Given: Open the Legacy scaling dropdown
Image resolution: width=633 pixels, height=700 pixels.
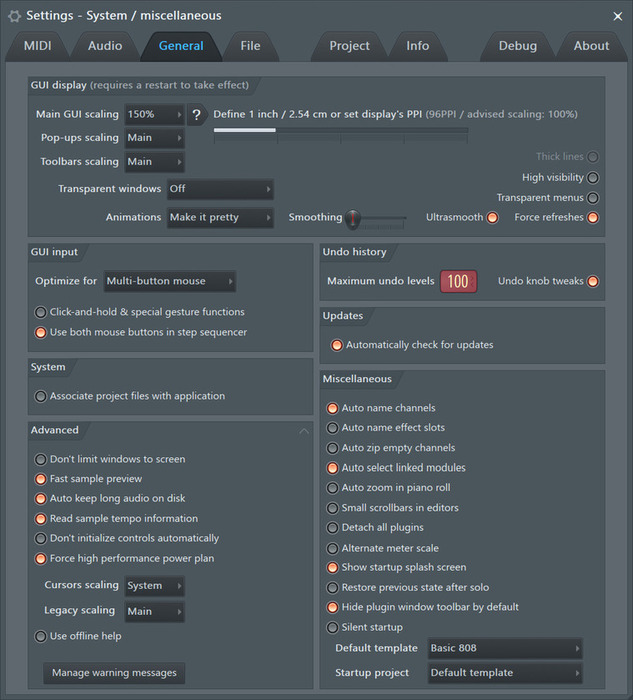Looking at the screenshot, I should click(x=154, y=612).
